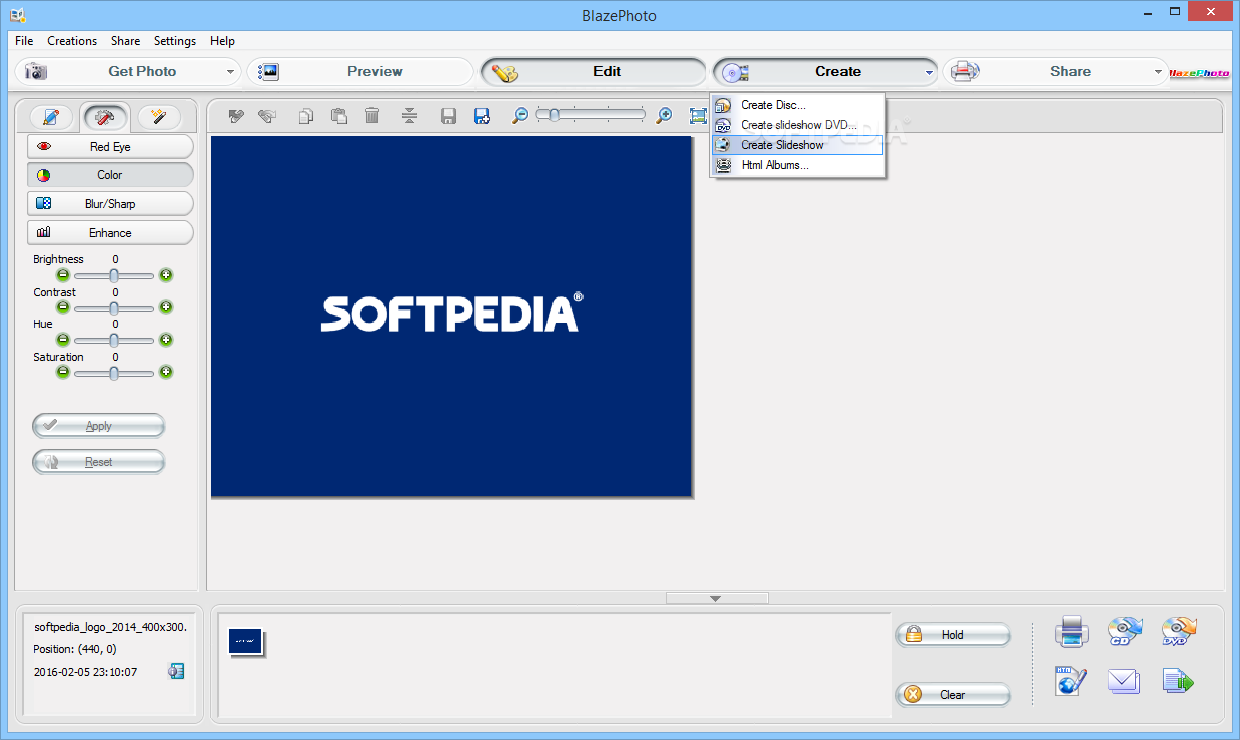Choose Create slideshow DVD... option
1240x740 pixels.
pos(798,125)
